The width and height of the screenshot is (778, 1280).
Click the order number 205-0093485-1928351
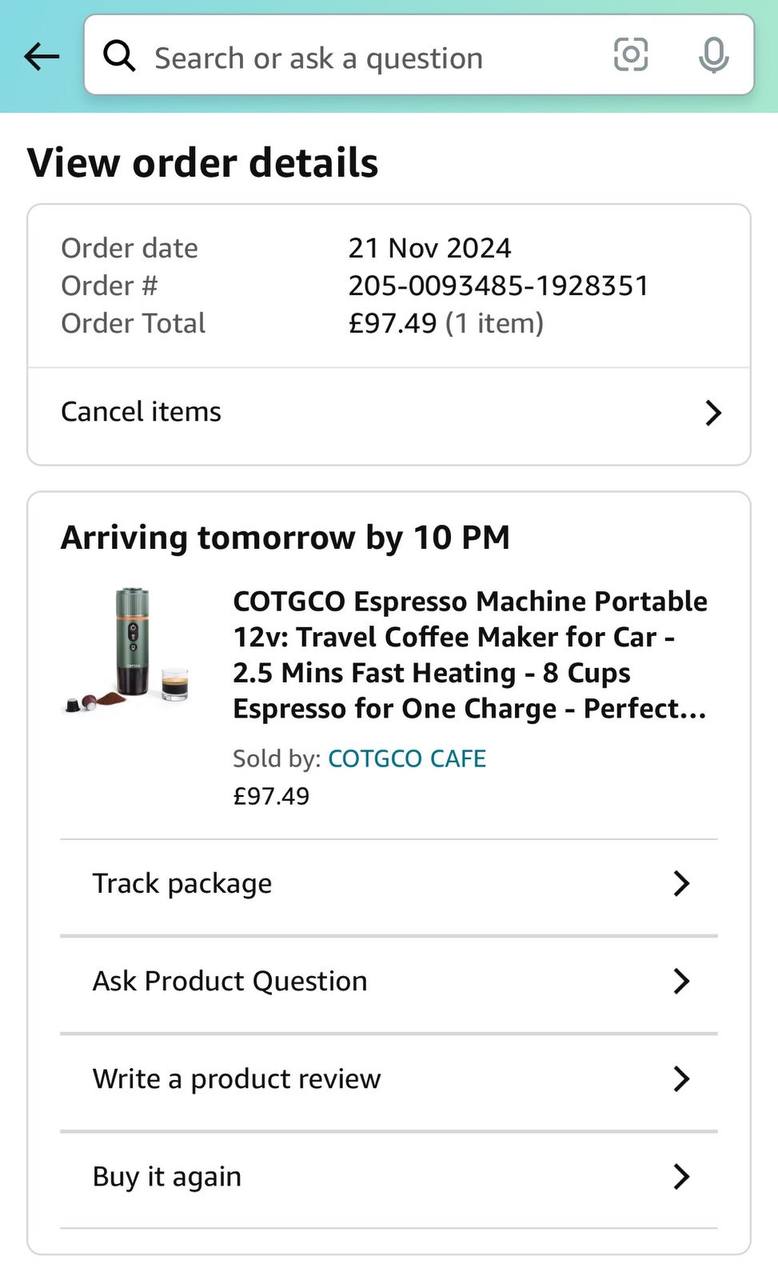(x=498, y=286)
